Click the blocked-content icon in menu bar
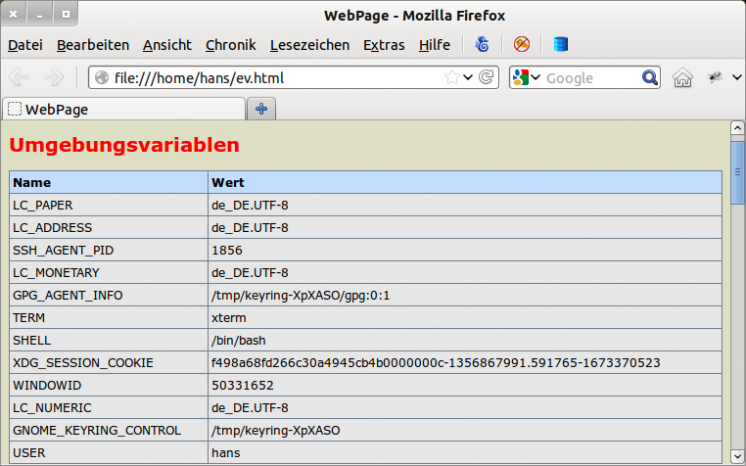The image size is (746, 466). [x=521, y=45]
